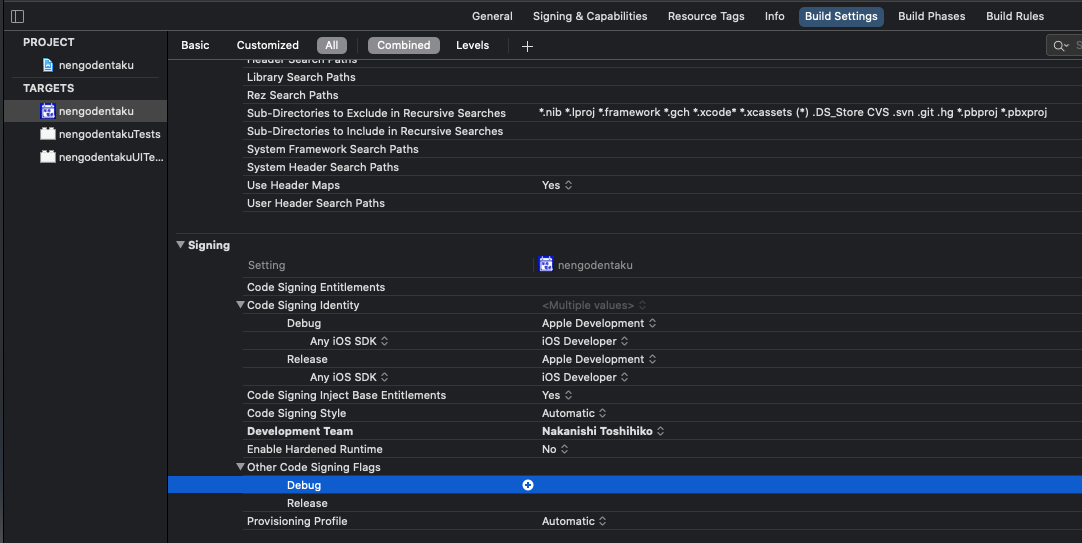The height and width of the screenshot is (543, 1082).
Task: Show Basic build settings
Action: pyautogui.click(x=195, y=45)
